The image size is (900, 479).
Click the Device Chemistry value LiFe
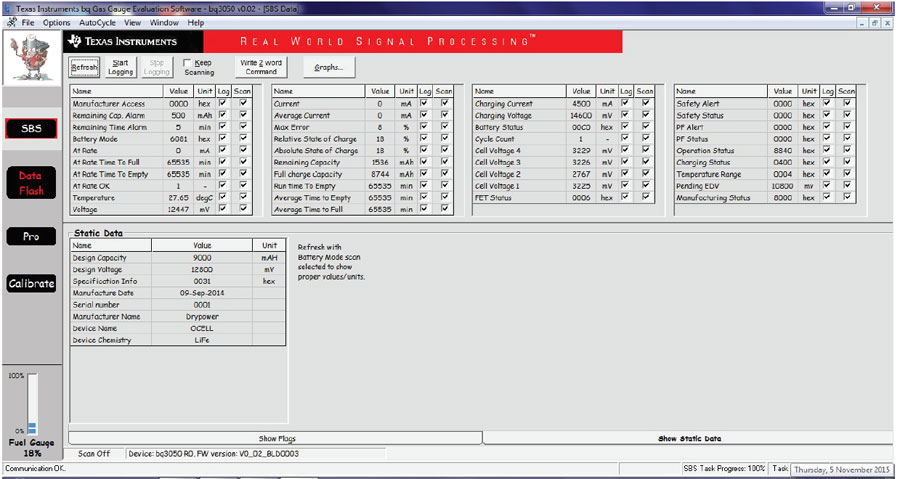click(202, 340)
